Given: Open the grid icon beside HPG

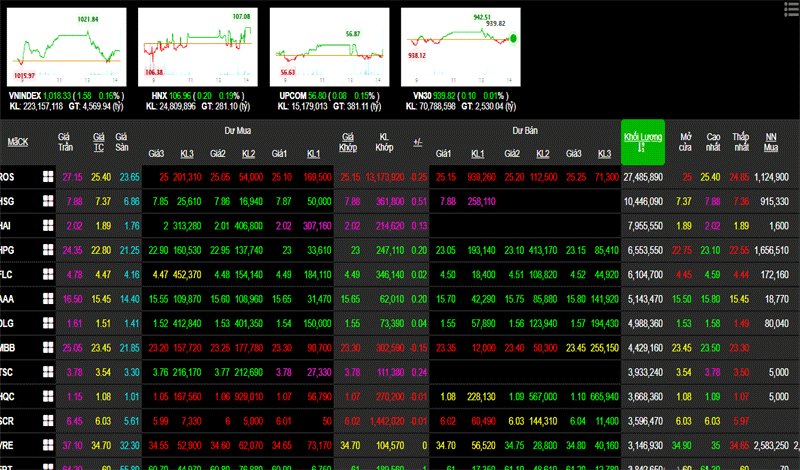Looking at the screenshot, I should click(48, 250).
